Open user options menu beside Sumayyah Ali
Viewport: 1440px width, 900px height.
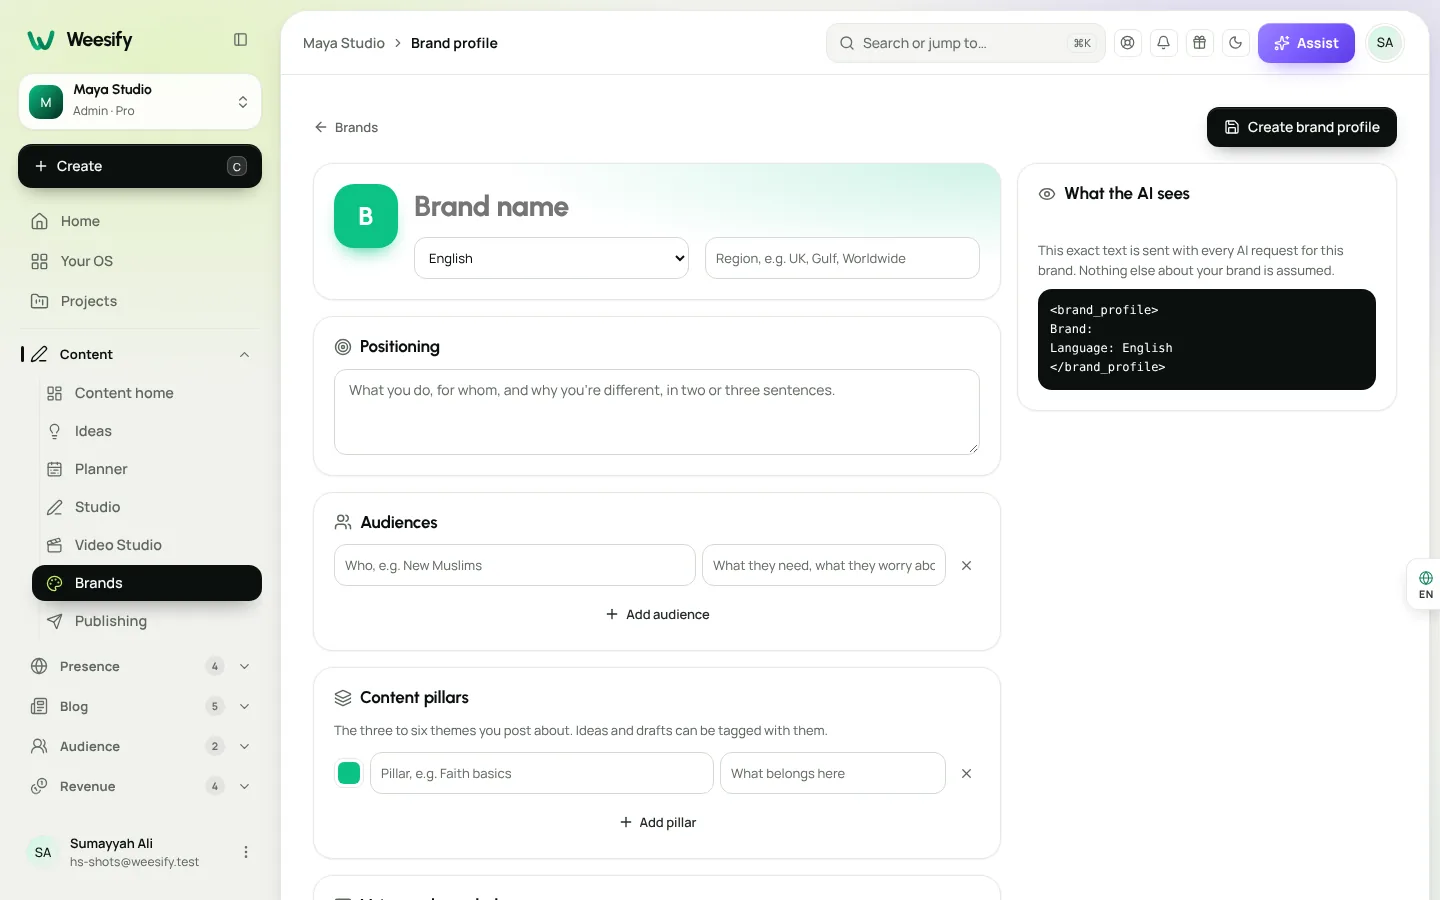point(246,852)
